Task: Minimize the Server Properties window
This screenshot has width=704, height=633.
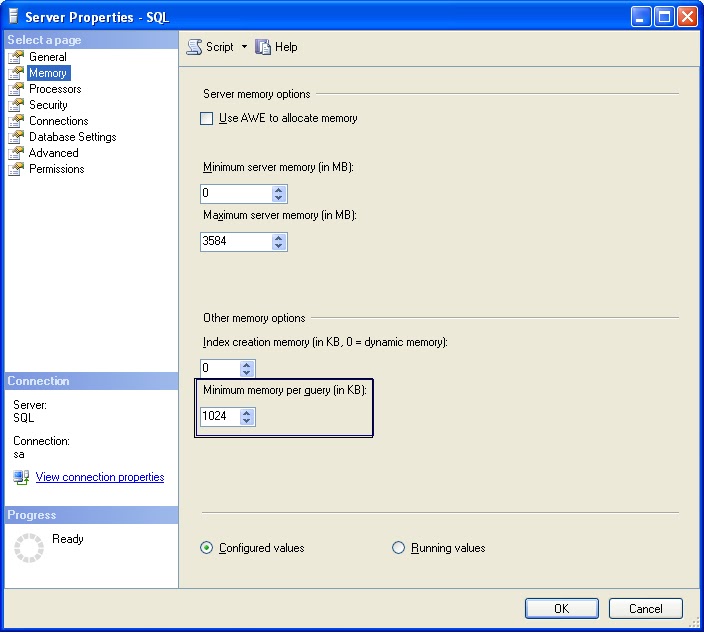Action: point(640,17)
